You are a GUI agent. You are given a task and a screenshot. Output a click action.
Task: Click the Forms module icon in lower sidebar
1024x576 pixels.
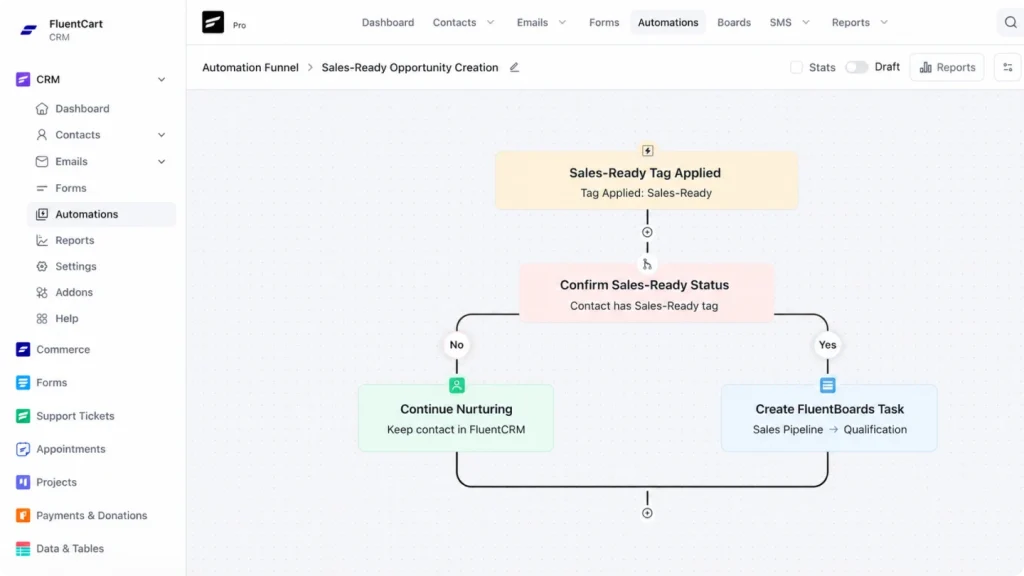[23, 383]
